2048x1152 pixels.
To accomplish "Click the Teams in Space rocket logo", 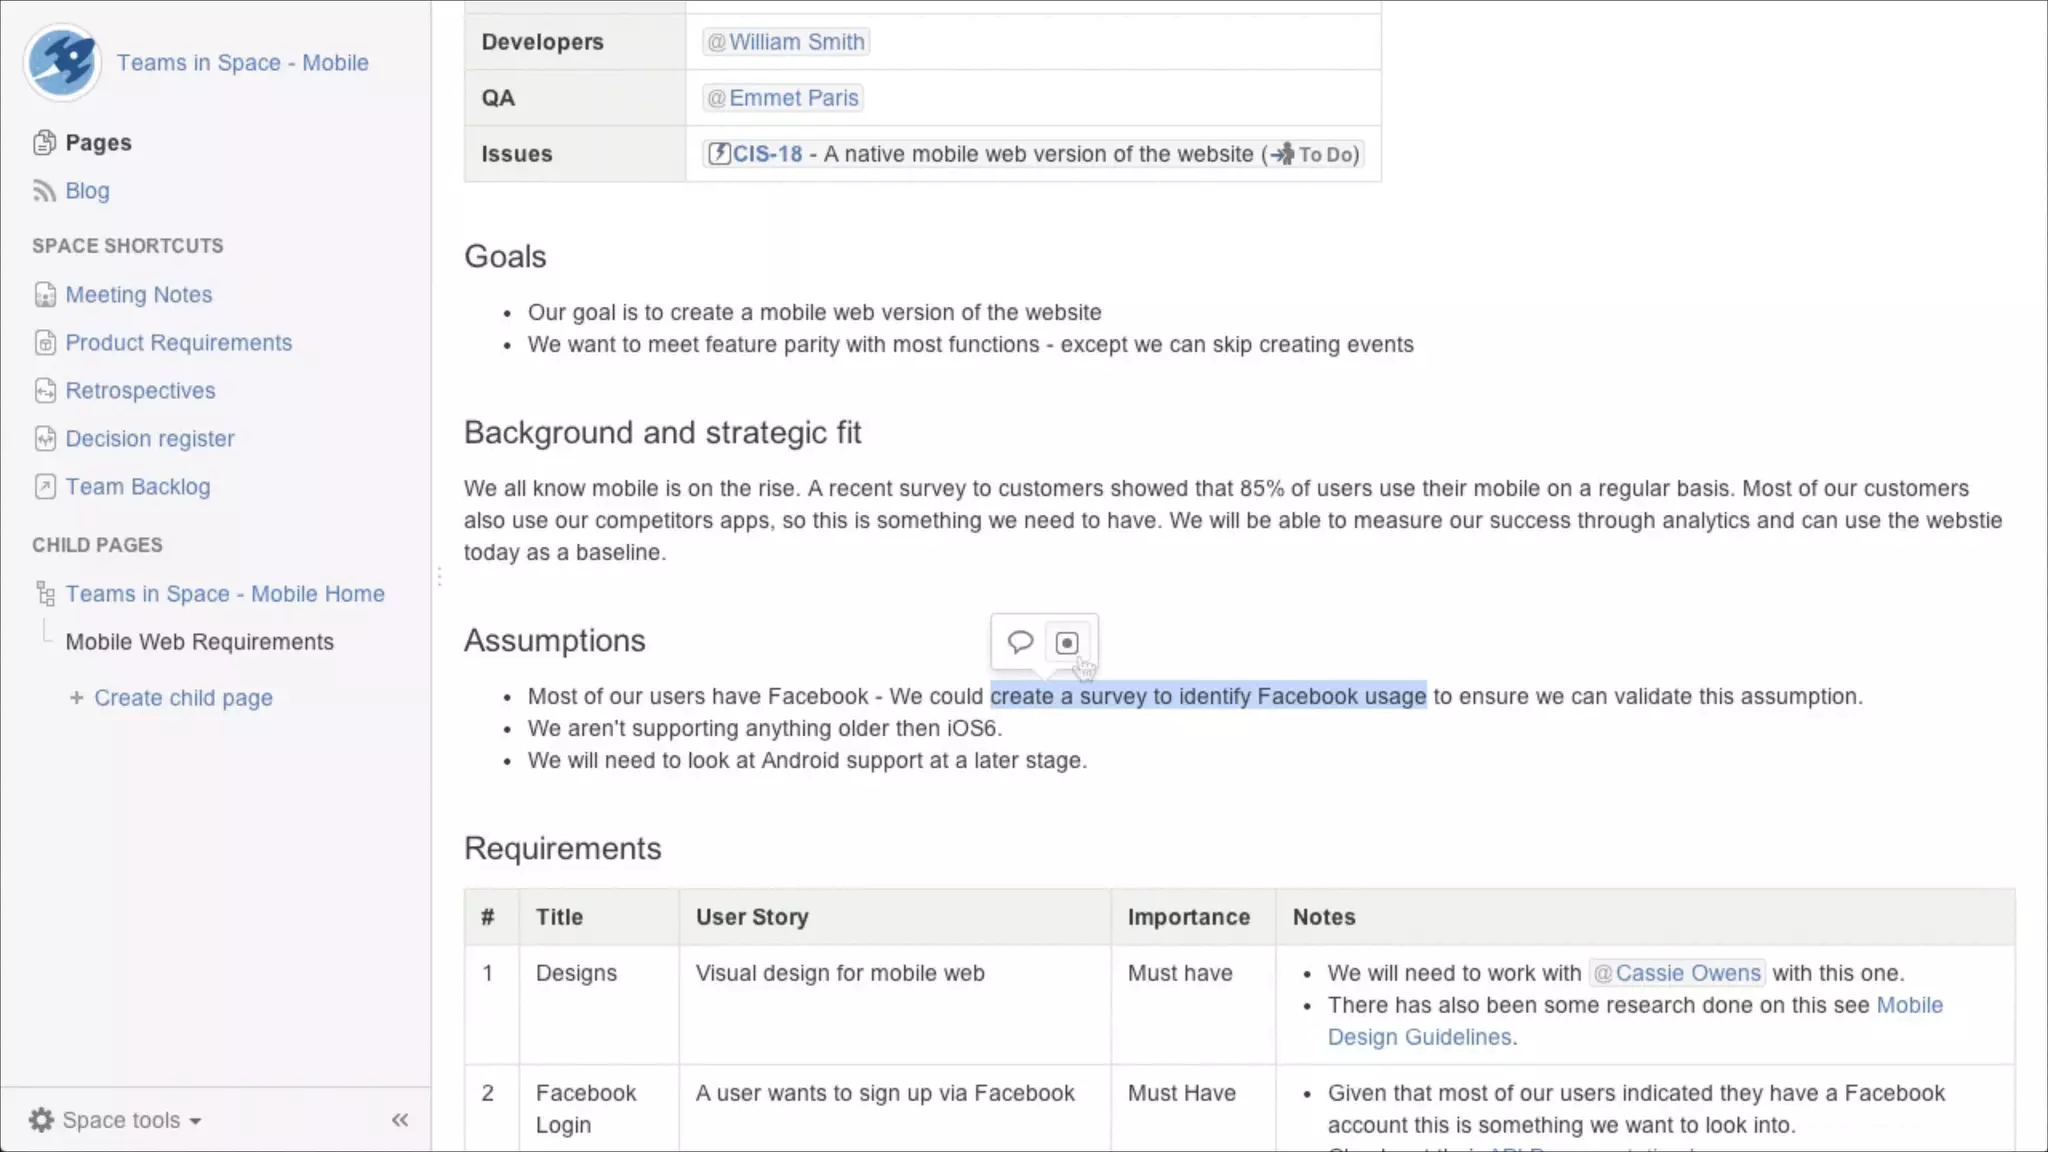I will pos(62,62).
